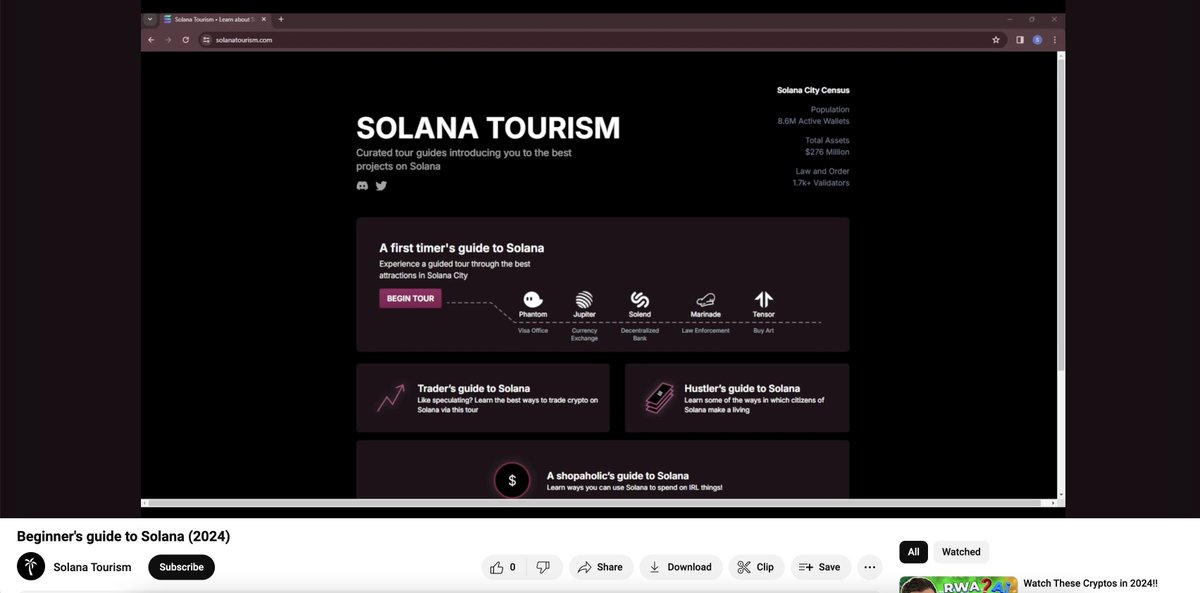The width and height of the screenshot is (1200, 593).
Task: Reload the page in the browser
Action: tap(185, 40)
